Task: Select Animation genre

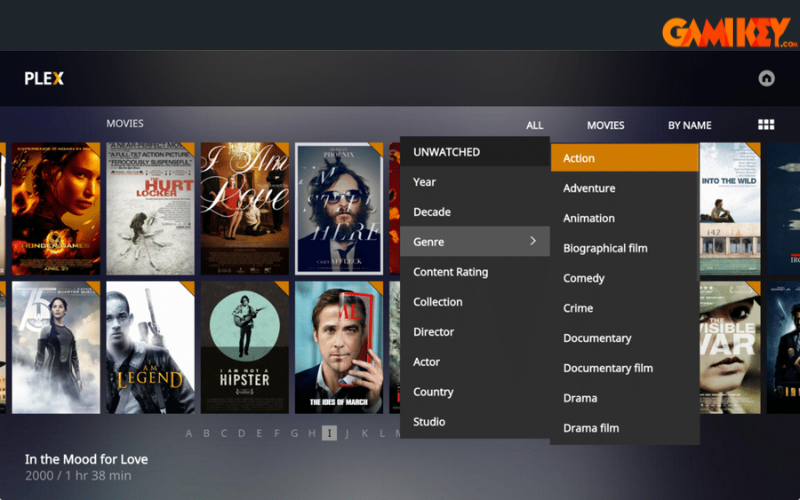Action: click(x=624, y=218)
